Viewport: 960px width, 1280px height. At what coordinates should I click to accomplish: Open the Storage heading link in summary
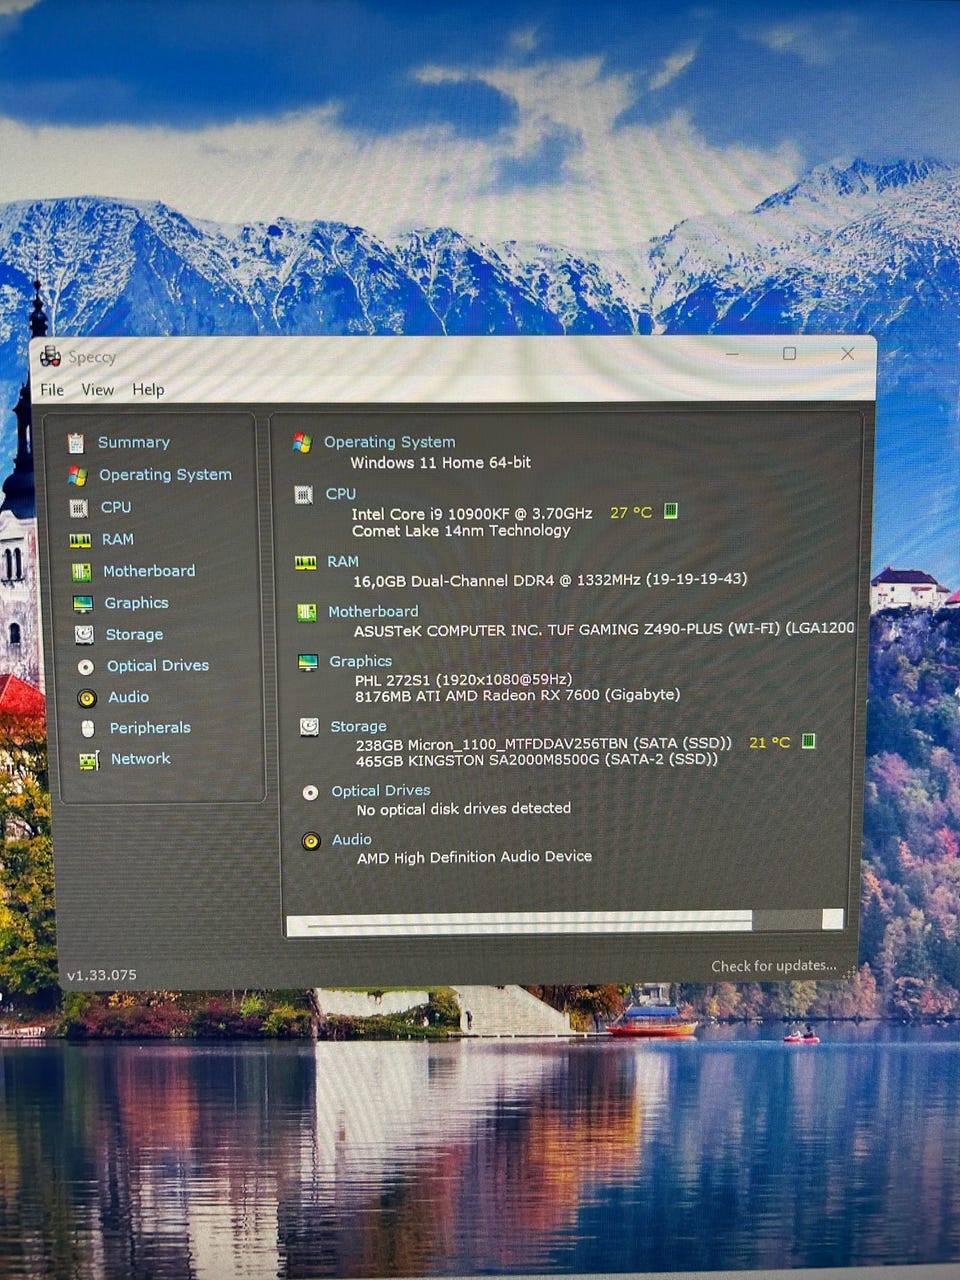[358, 727]
